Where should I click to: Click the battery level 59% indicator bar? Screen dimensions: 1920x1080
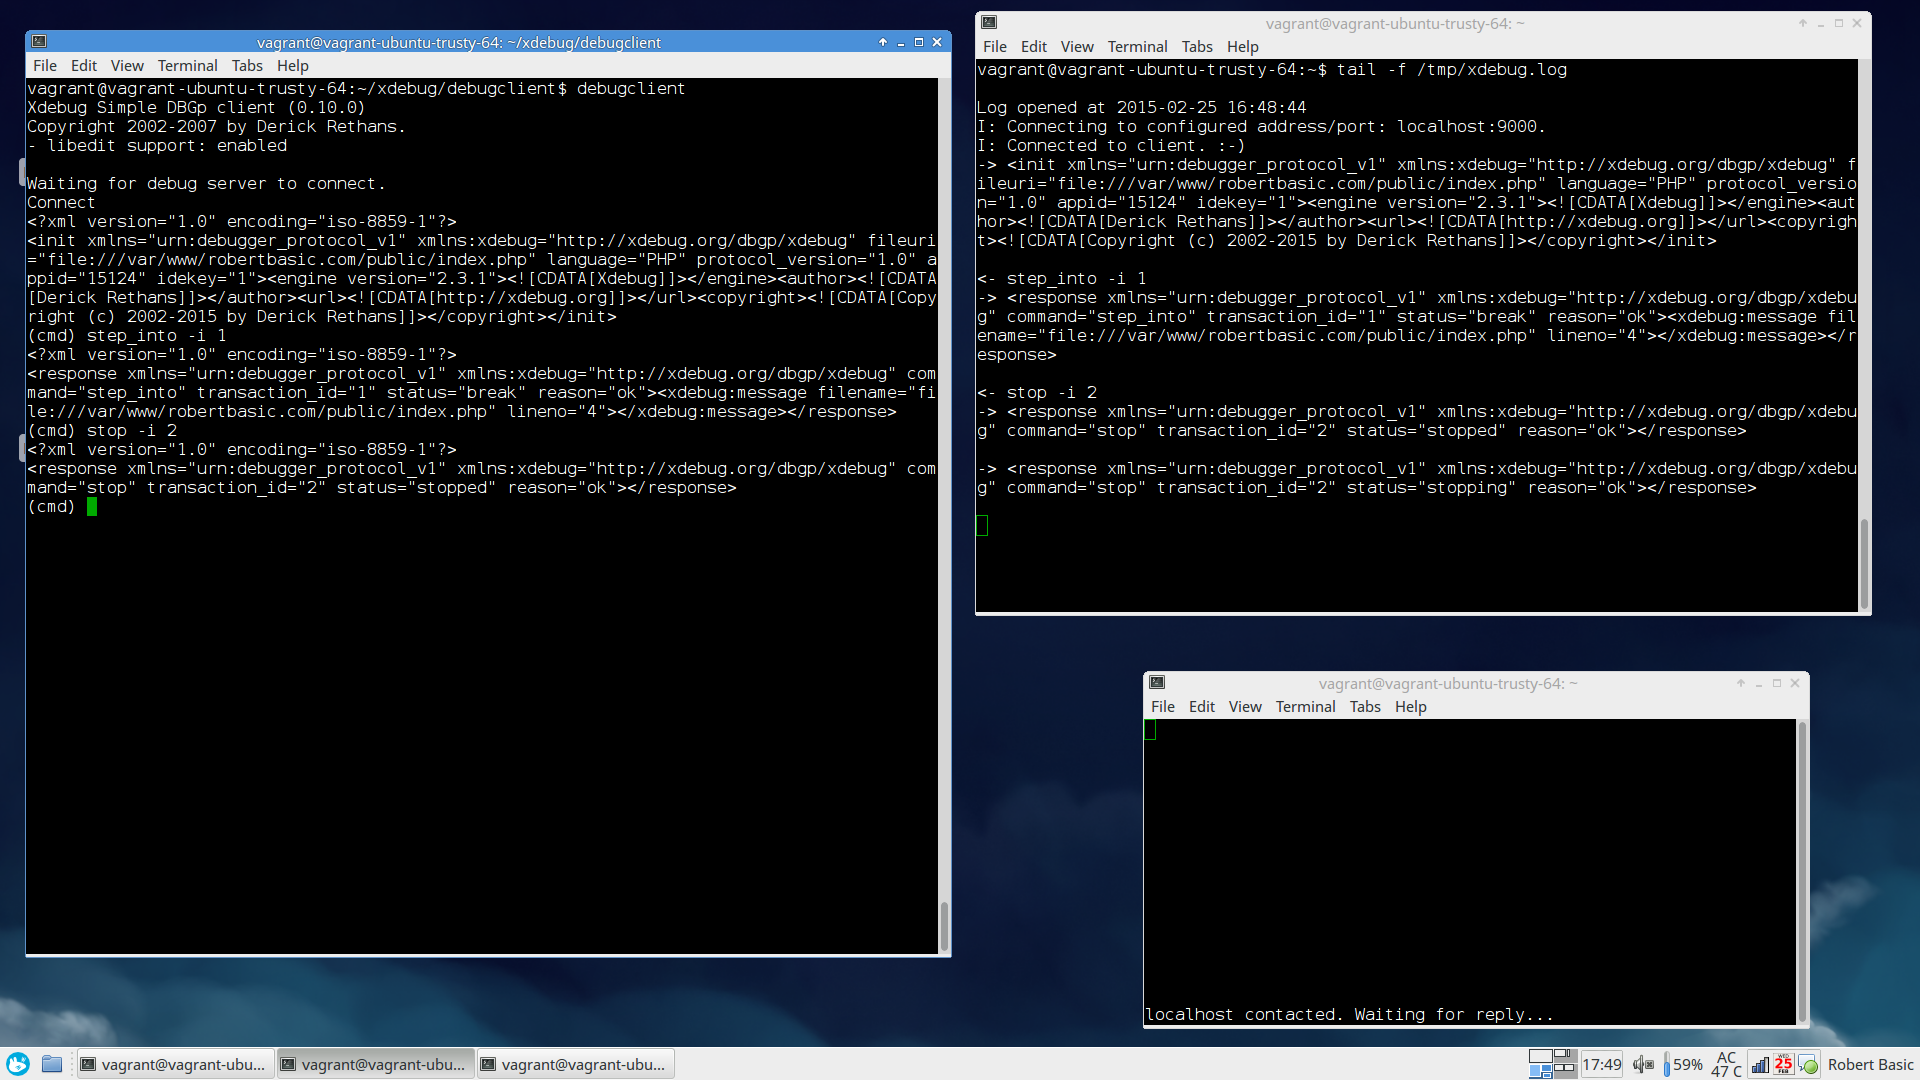tap(1667, 1064)
